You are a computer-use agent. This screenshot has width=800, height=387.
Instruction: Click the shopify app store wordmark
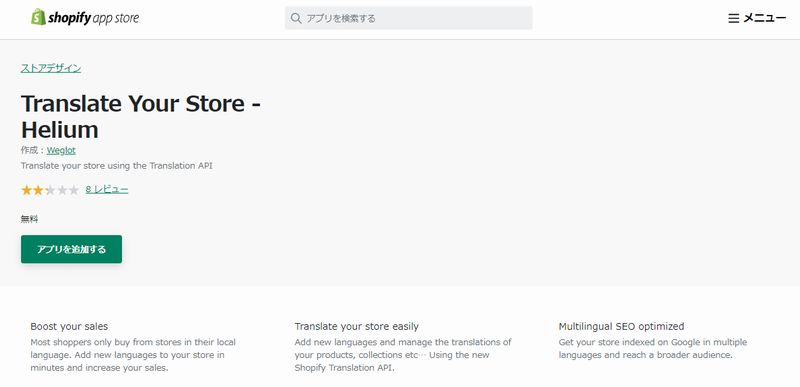point(93,18)
